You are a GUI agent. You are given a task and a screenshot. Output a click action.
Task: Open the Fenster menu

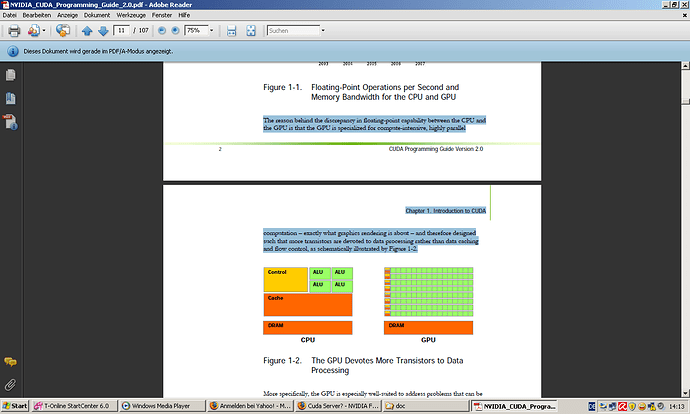tap(161, 15)
